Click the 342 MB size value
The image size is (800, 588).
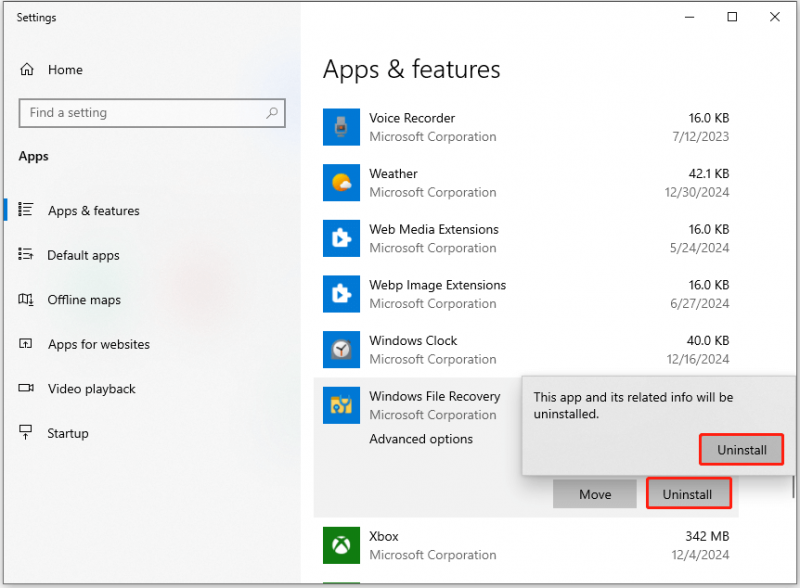(707, 536)
